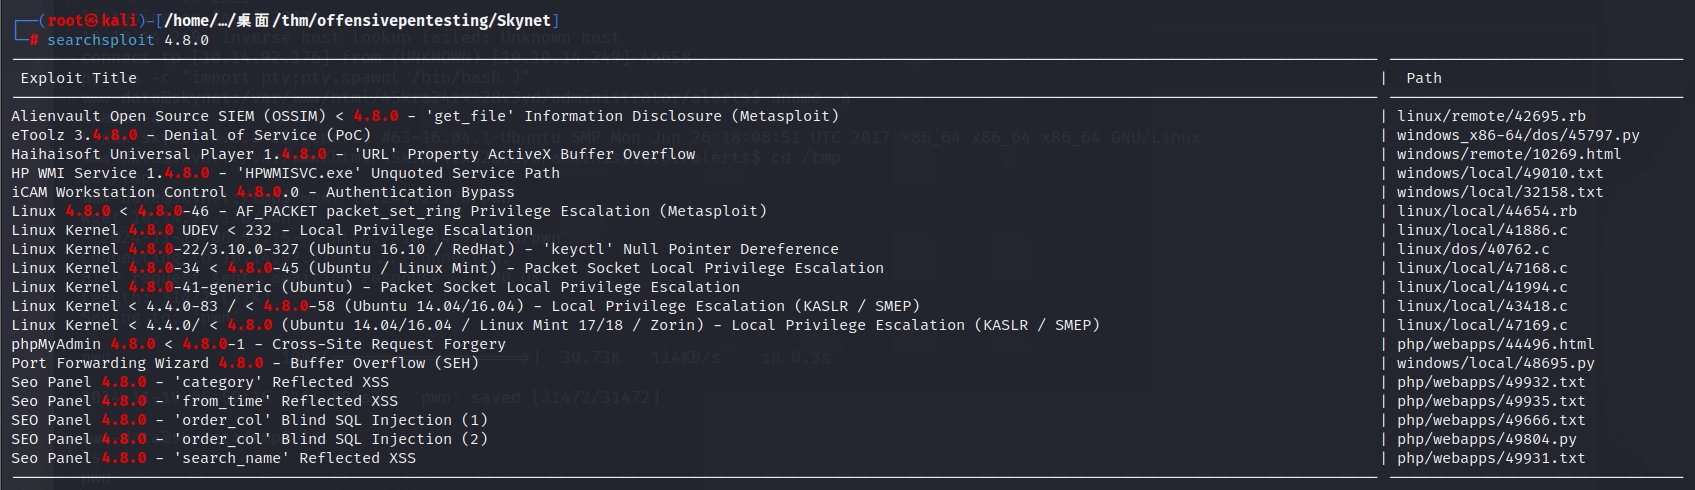Click path windows/local/49010.txt
1695x490 pixels.
tap(1501, 173)
